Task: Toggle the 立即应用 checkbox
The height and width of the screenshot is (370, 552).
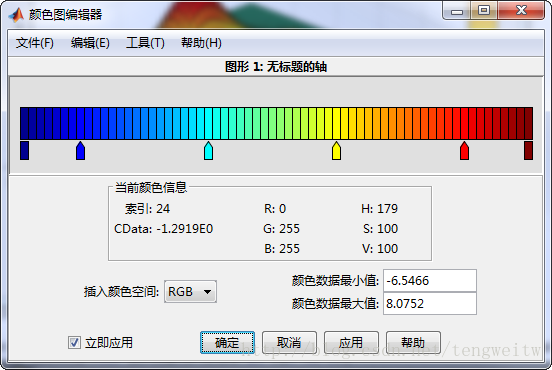Action: tap(74, 343)
